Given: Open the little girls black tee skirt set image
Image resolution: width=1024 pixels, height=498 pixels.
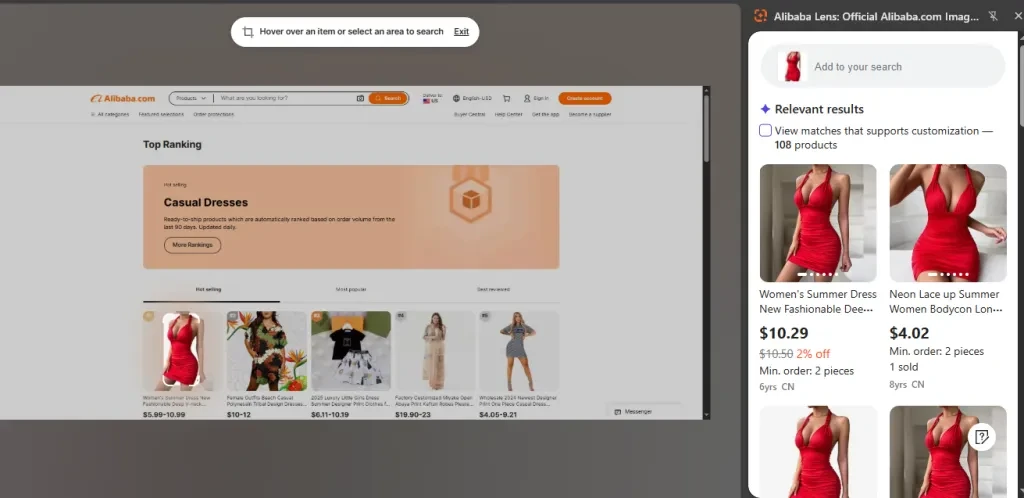Looking at the screenshot, I should tap(351, 350).
